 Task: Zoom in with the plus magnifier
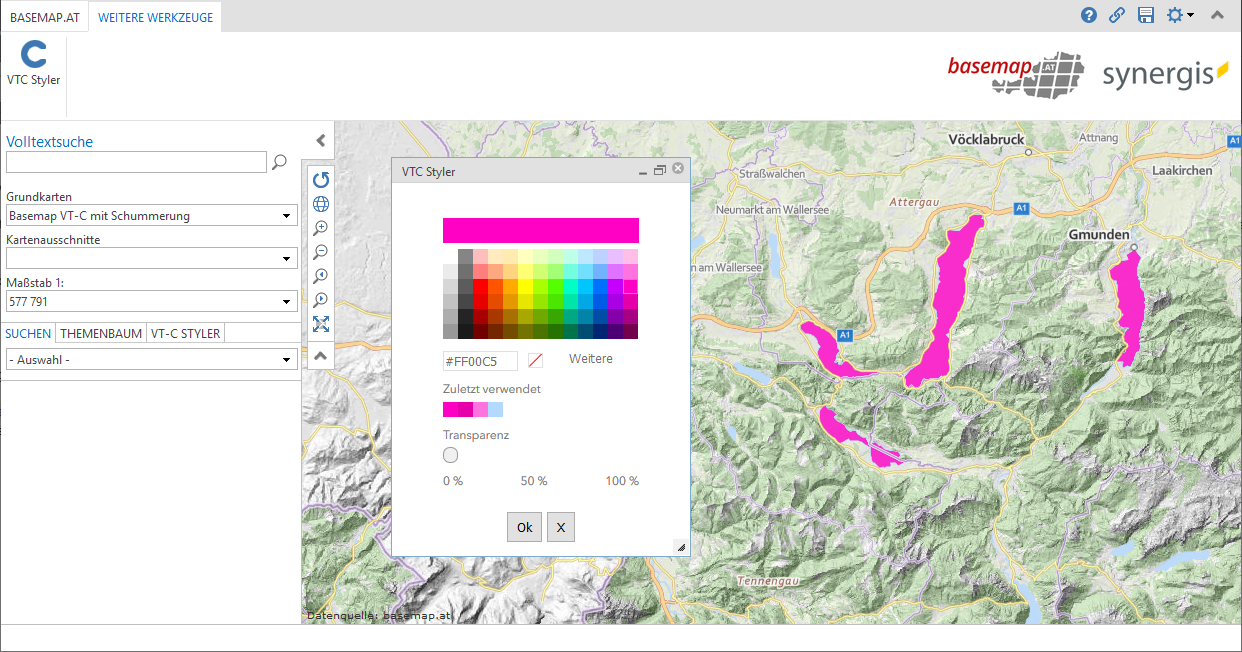coord(321,228)
